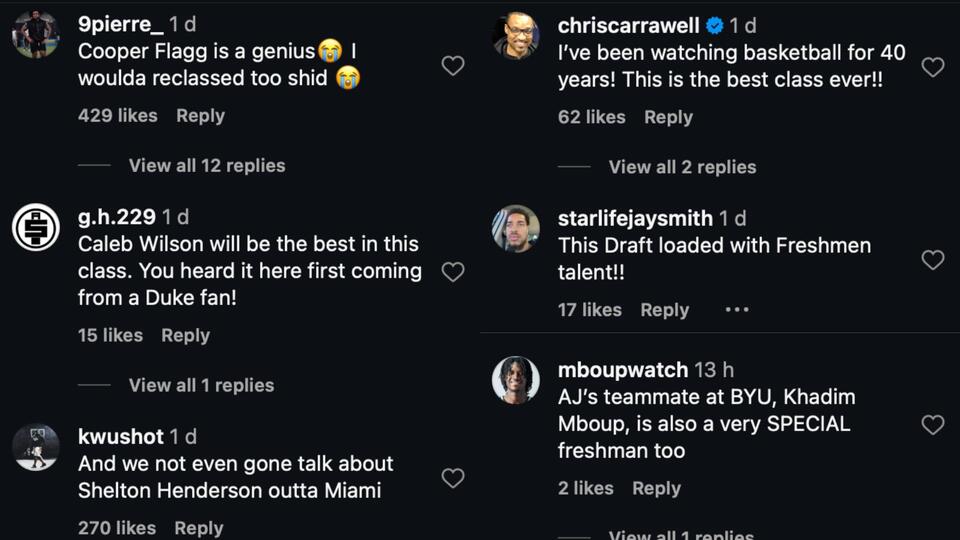
Task: Like kwushot's Shelton Henderson comment
Action: point(453,478)
